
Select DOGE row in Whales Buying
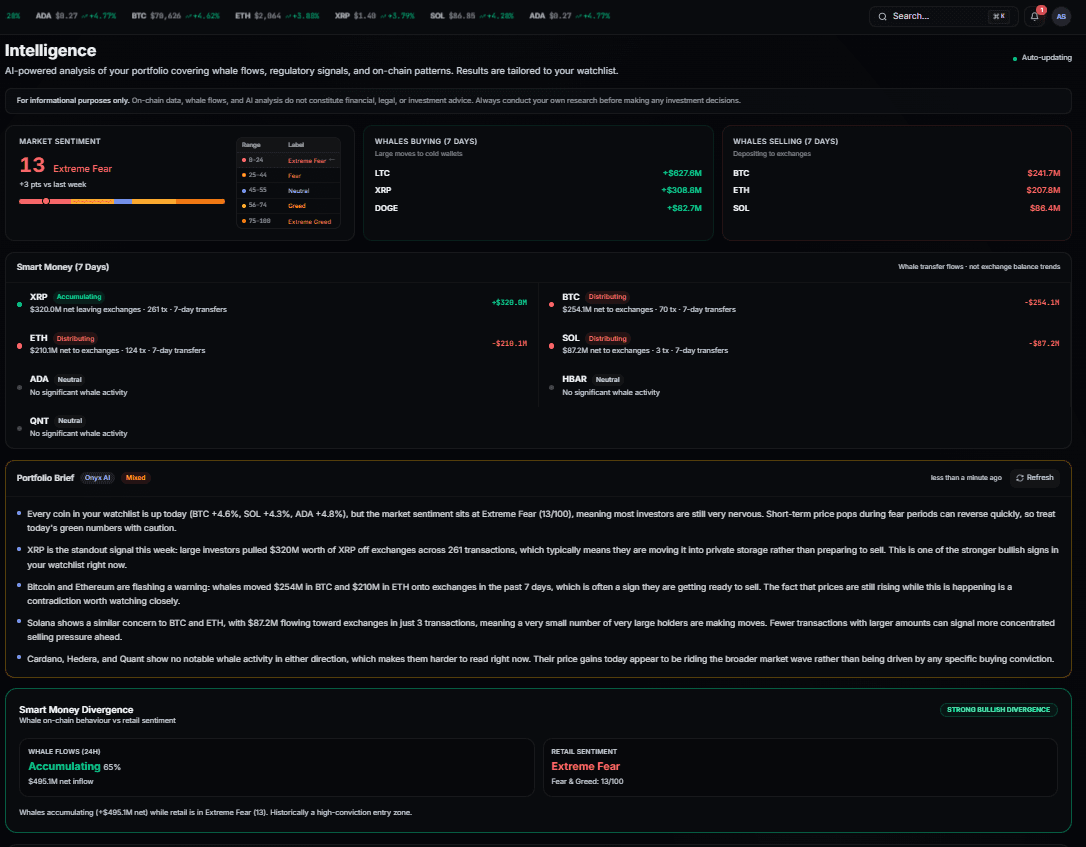click(x=538, y=208)
